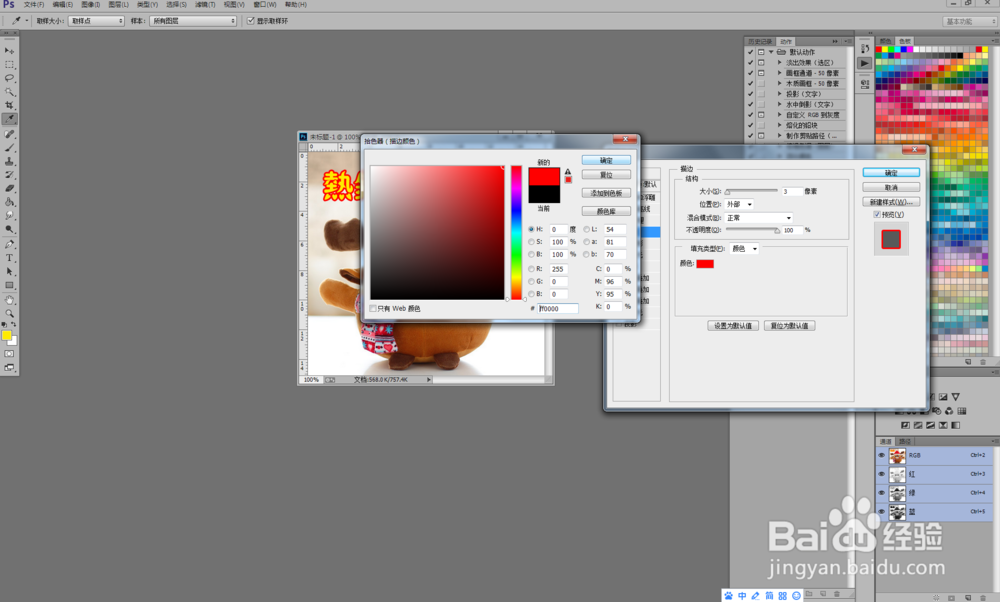Select the S saturation radio button
This screenshot has width=1000, height=602.
point(531,242)
